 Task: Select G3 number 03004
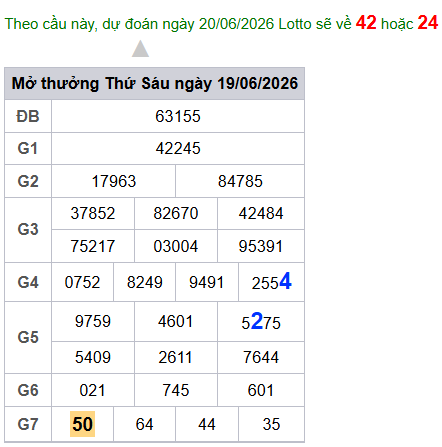[176, 246]
